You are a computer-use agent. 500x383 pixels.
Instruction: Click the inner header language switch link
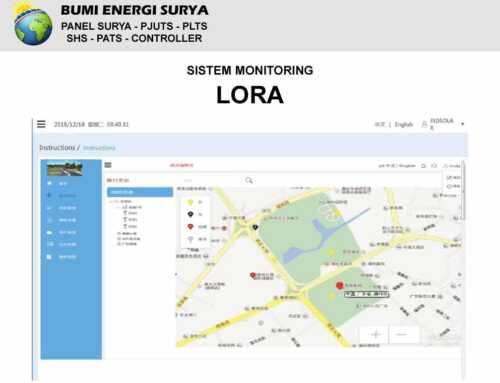coord(397,166)
